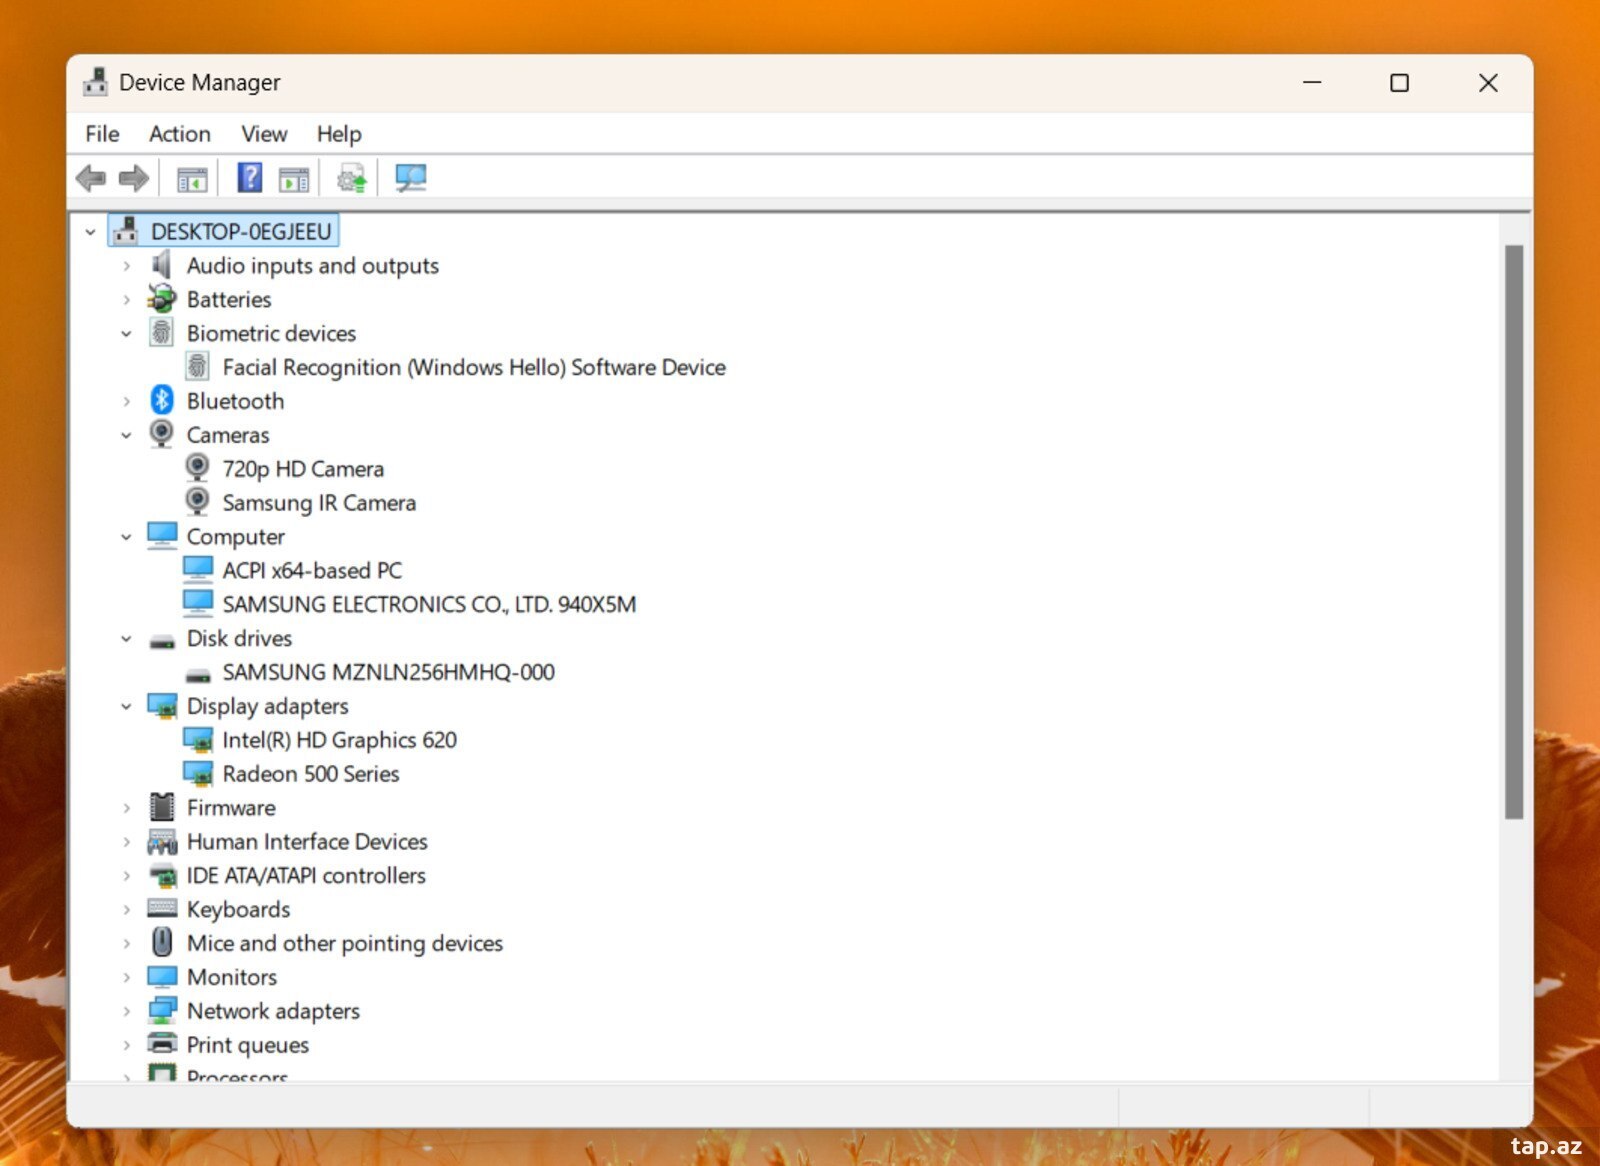Expand the Batteries node
This screenshot has height=1166, width=1600.
pos(127,300)
